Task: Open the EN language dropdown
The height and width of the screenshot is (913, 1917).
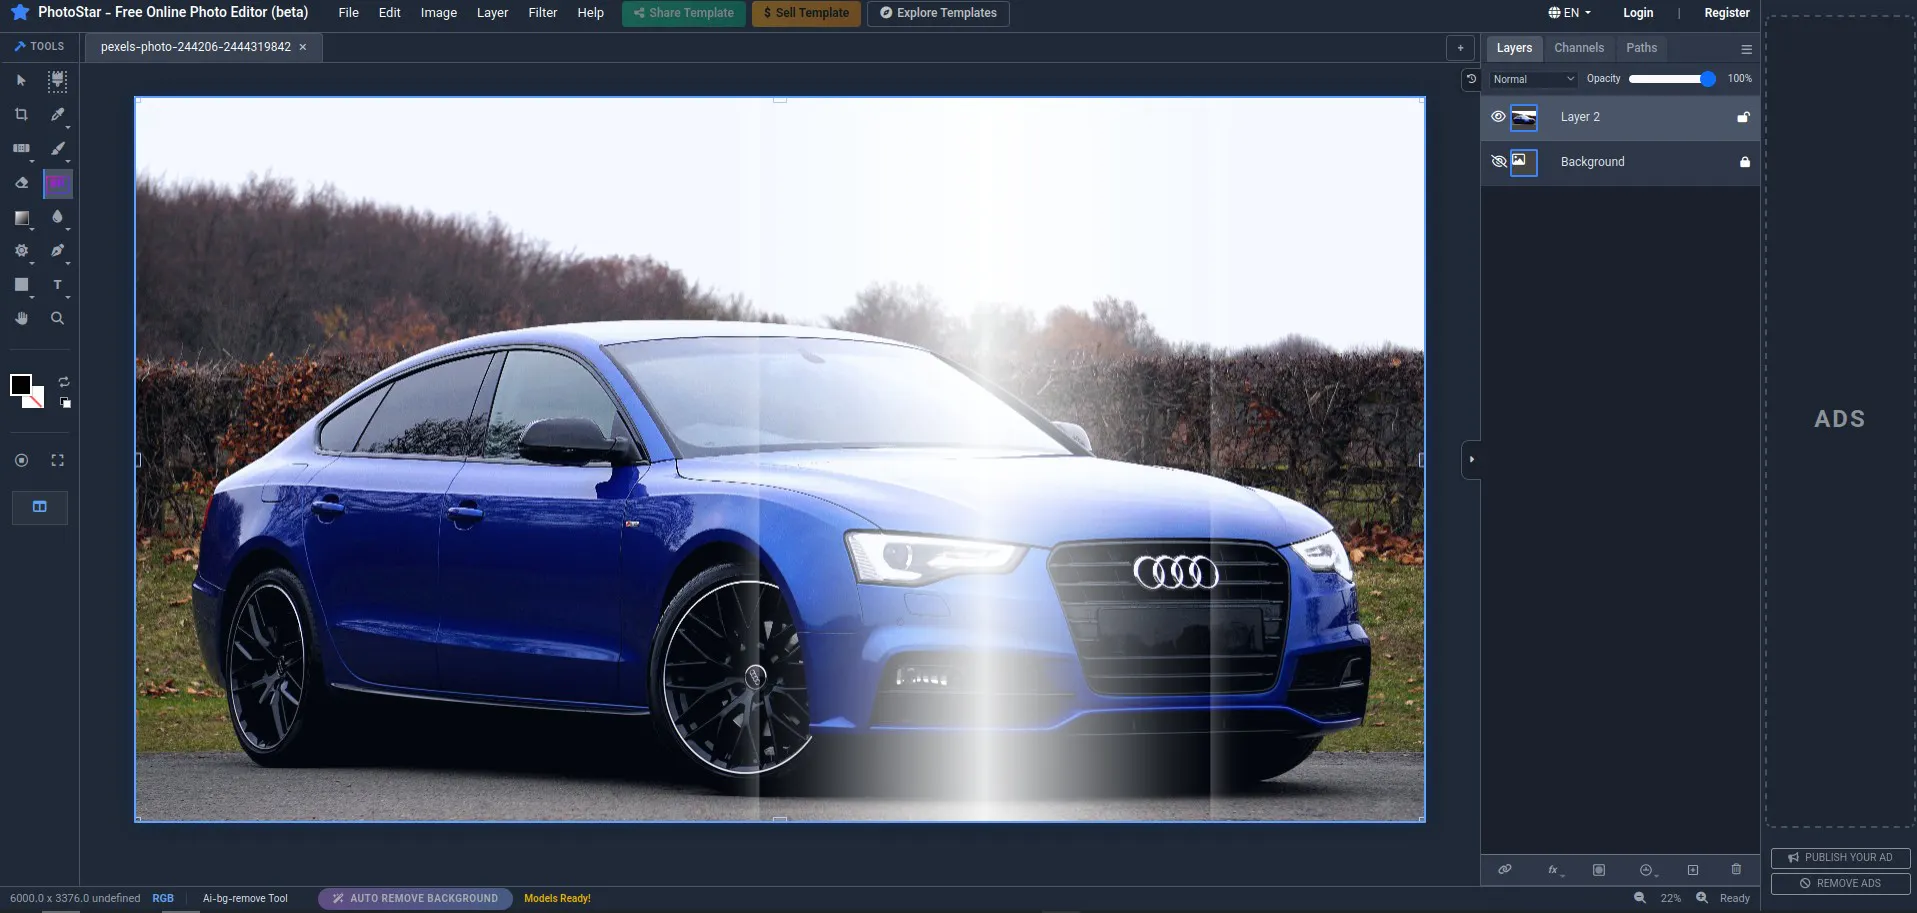Action: [1569, 13]
